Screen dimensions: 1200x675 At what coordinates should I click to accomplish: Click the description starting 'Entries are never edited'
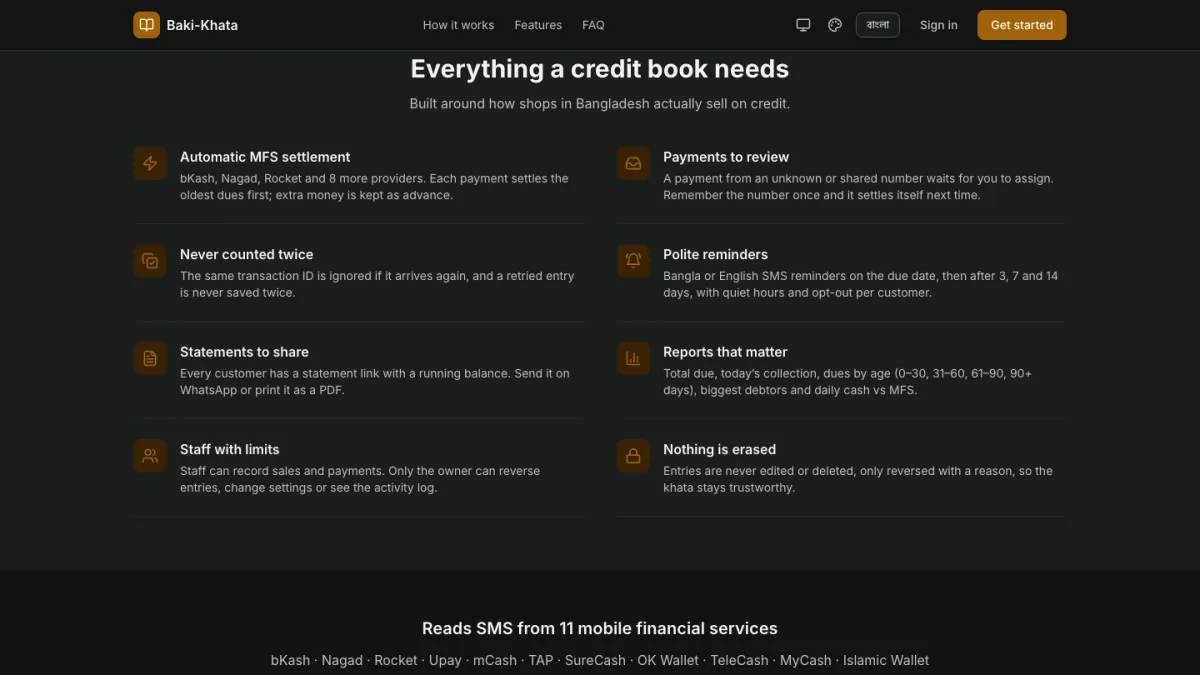(858, 479)
